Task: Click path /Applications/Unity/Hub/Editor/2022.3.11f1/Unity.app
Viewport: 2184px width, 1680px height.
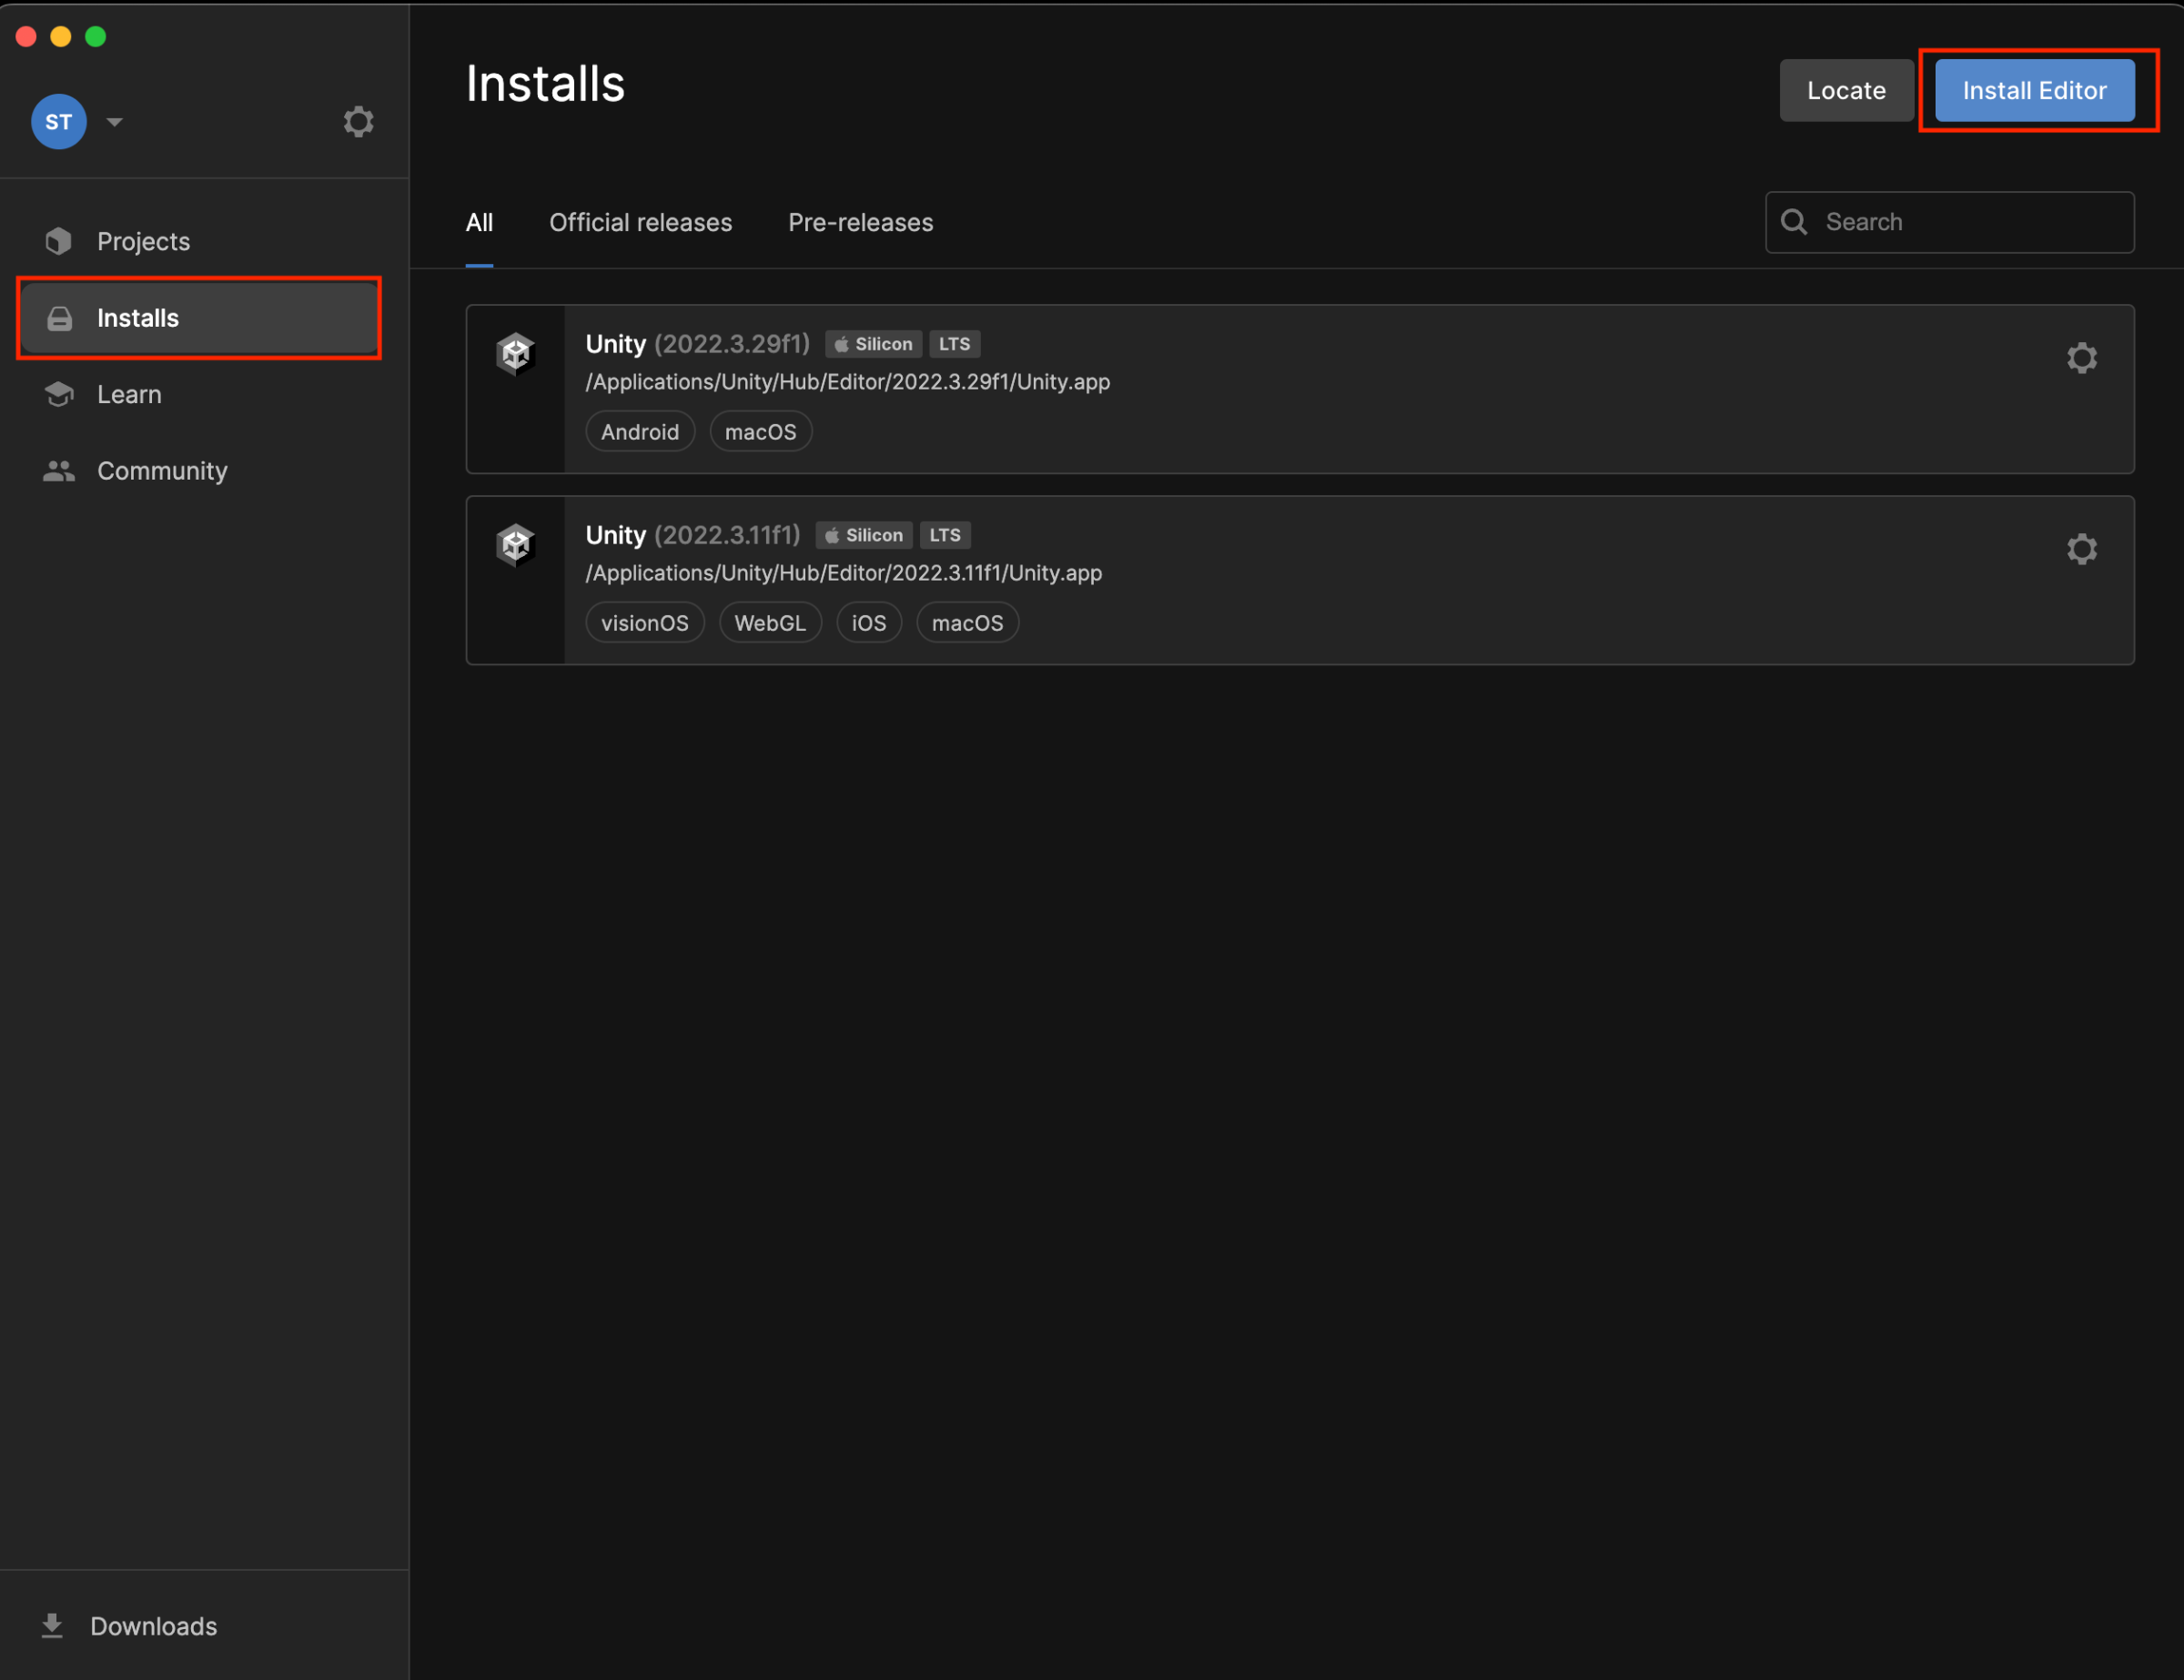Action: tap(844, 573)
